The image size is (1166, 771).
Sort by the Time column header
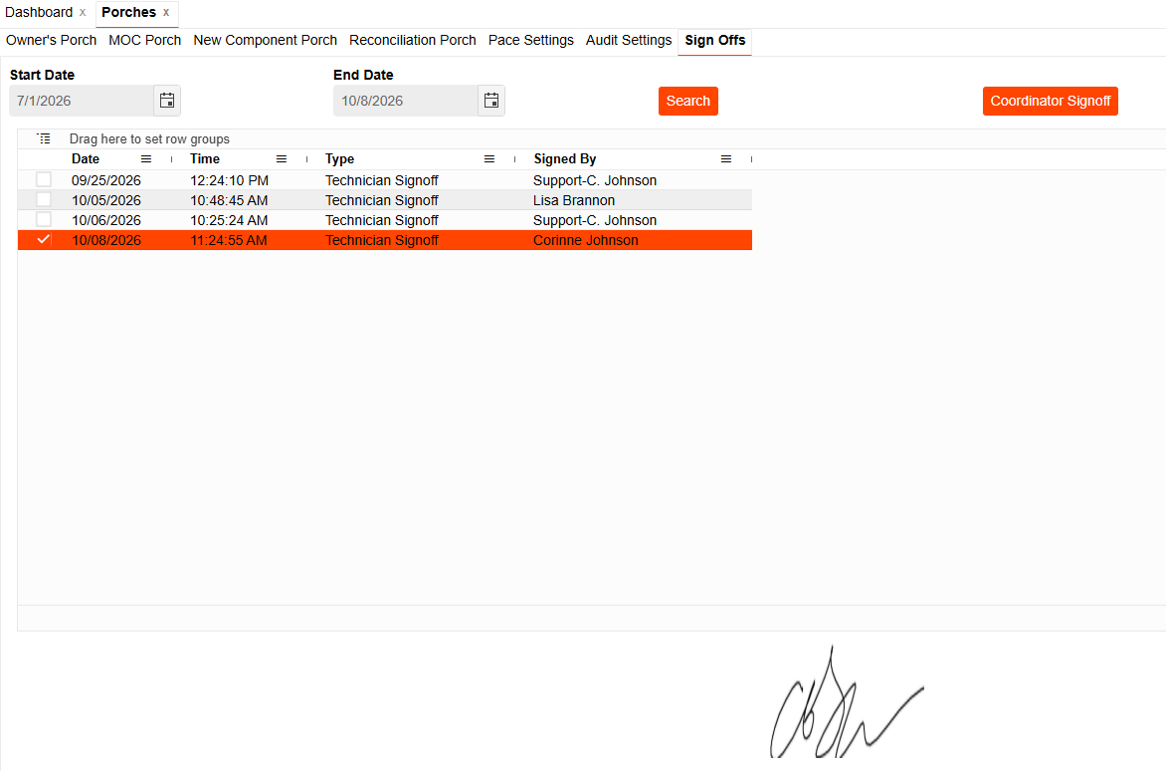pyautogui.click(x=204, y=159)
